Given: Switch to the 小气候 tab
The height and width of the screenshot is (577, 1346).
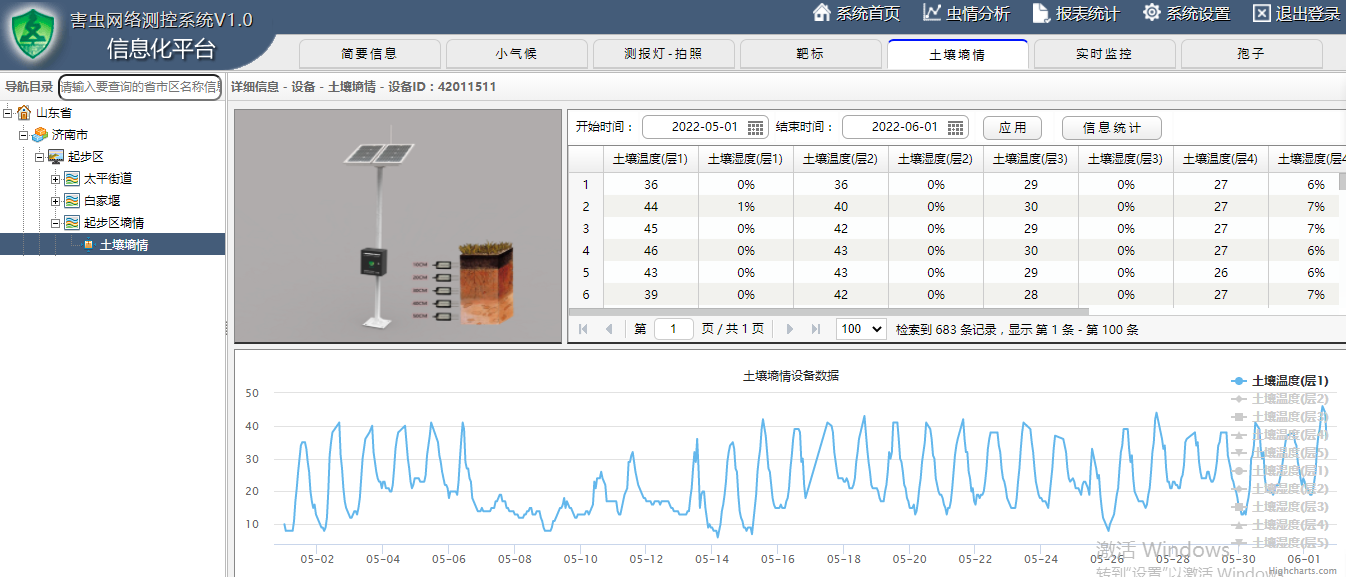Looking at the screenshot, I should point(516,54).
